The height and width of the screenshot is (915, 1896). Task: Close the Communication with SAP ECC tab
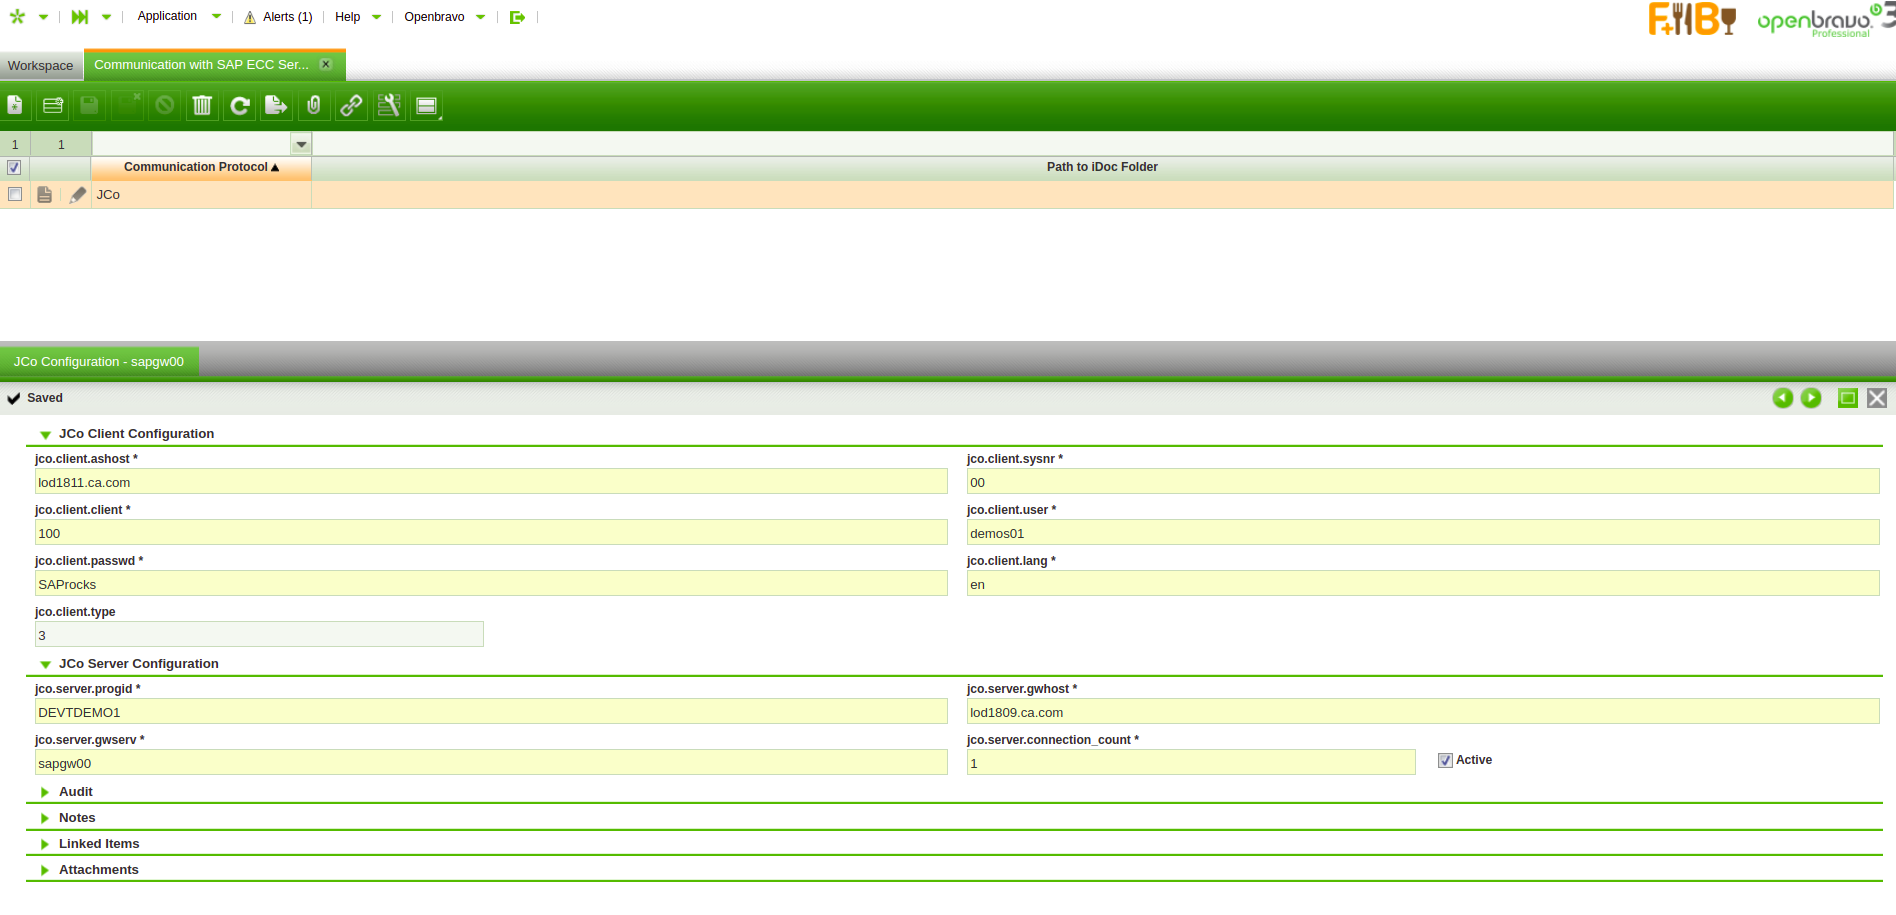tap(326, 64)
